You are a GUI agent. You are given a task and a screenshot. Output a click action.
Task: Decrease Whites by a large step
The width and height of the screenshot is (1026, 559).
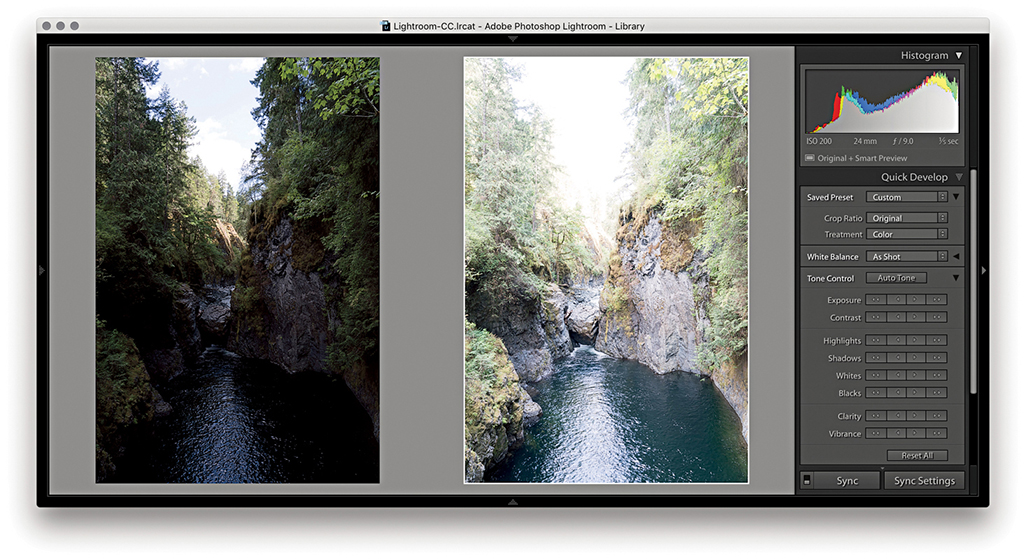point(876,376)
